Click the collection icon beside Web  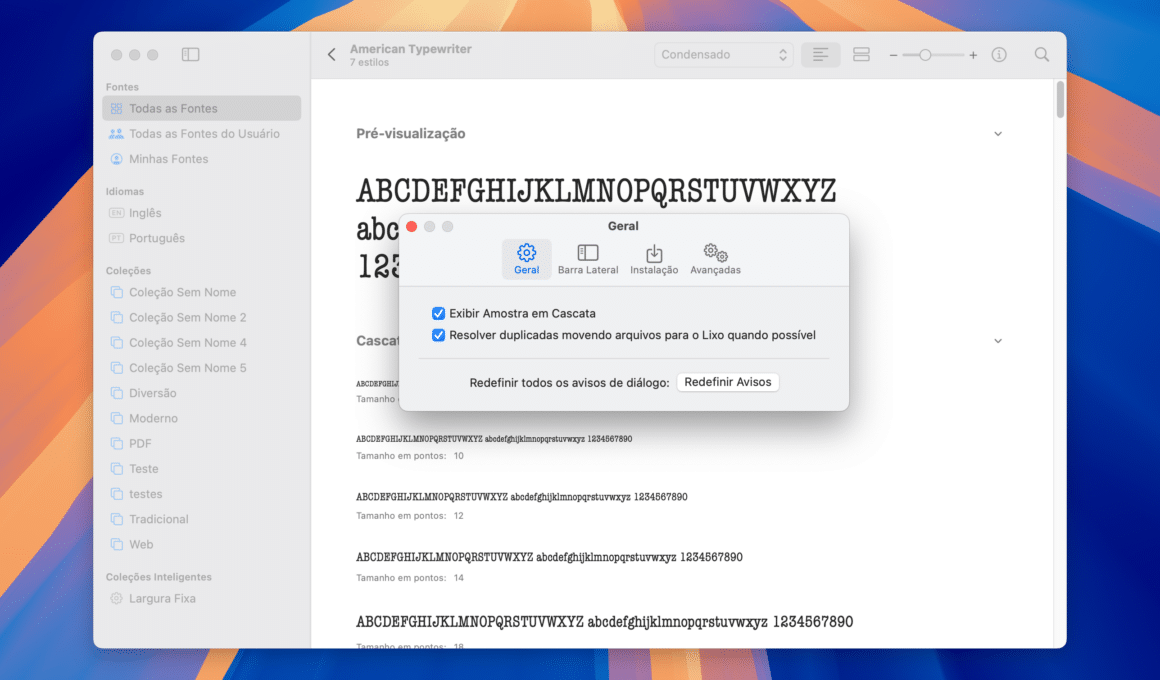pos(116,544)
